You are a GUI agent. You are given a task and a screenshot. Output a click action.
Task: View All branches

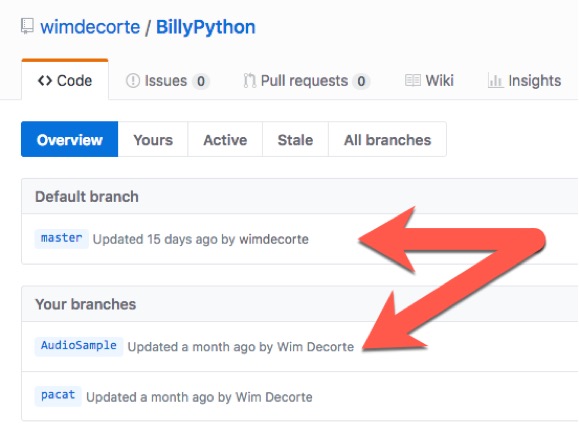coord(387,139)
